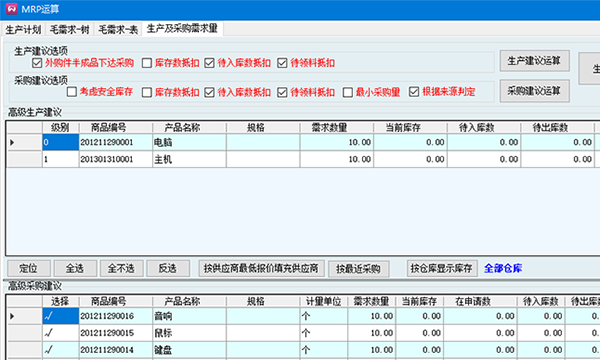Screen dimensions: 600x360
Task: Run 生产建议运算 button
Action: tap(535, 61)
